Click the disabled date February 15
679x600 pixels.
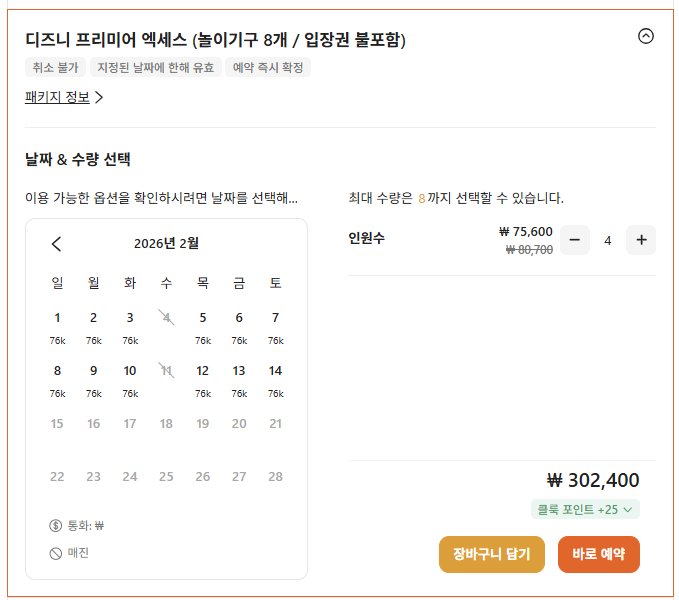click(x=57, y=423)
